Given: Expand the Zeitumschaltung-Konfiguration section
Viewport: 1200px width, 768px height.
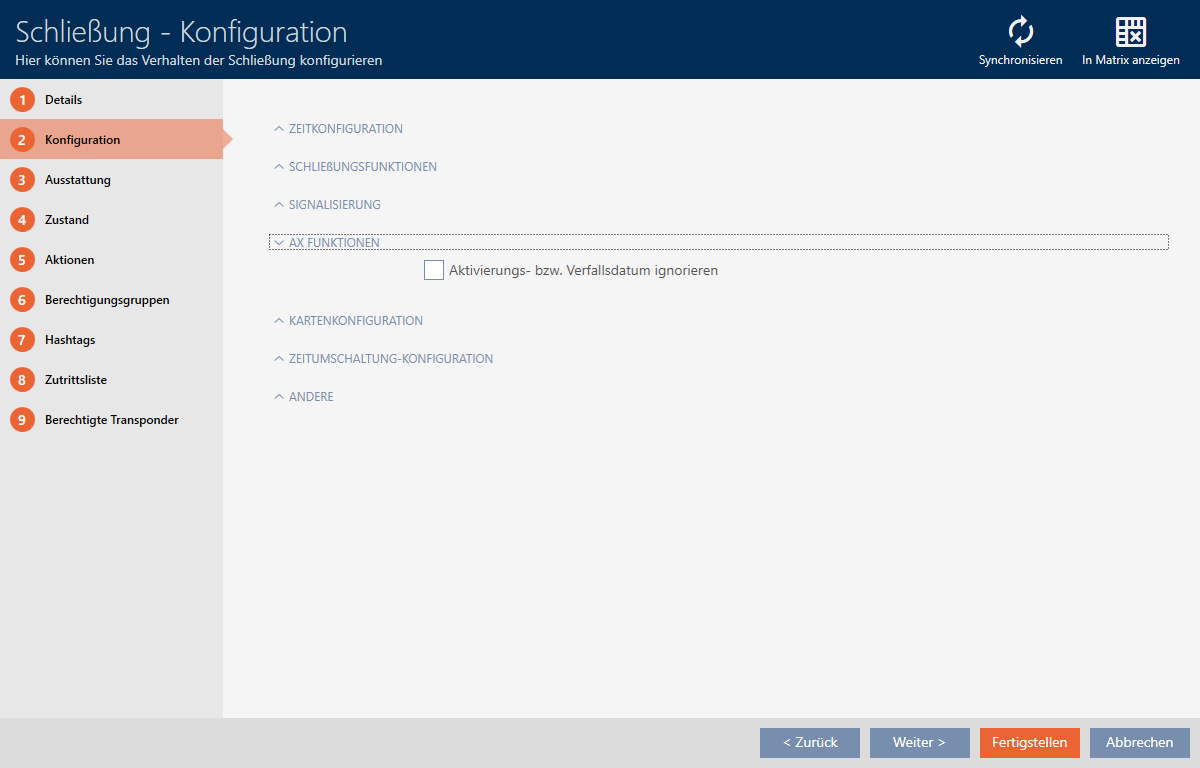Looking at the screenshot, I should [x=390, y=359].
